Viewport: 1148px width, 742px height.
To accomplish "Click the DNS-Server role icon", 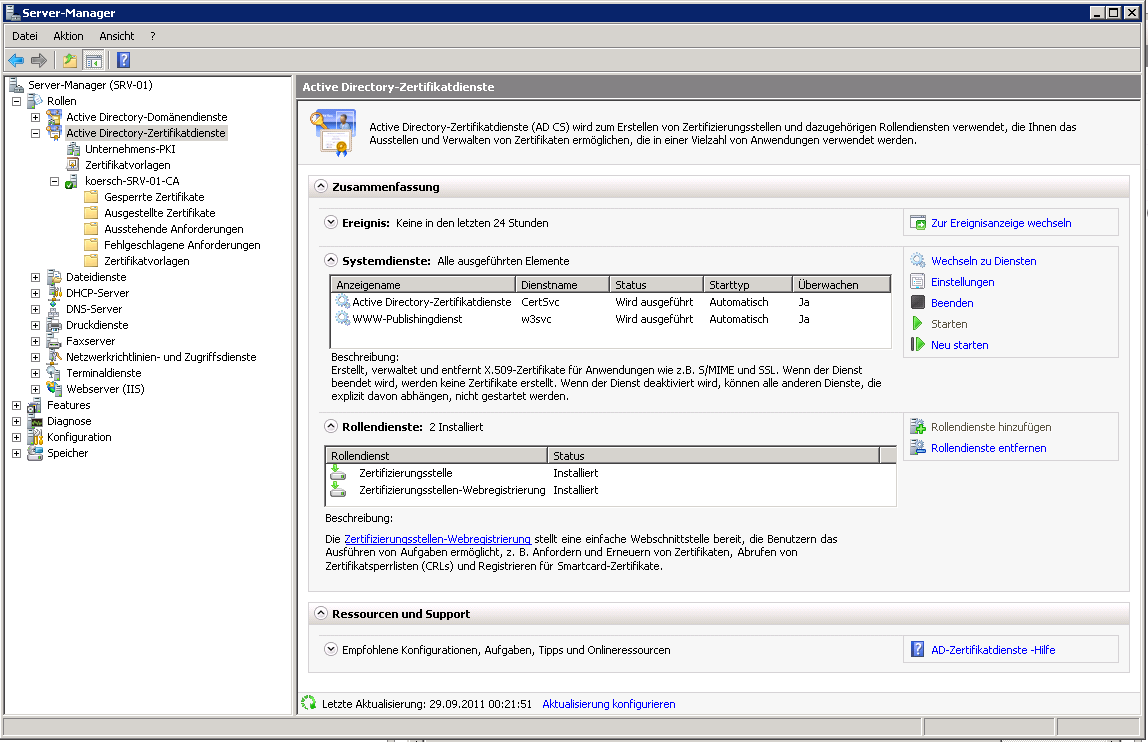I will pyautogui.click(x=54, y=309).
